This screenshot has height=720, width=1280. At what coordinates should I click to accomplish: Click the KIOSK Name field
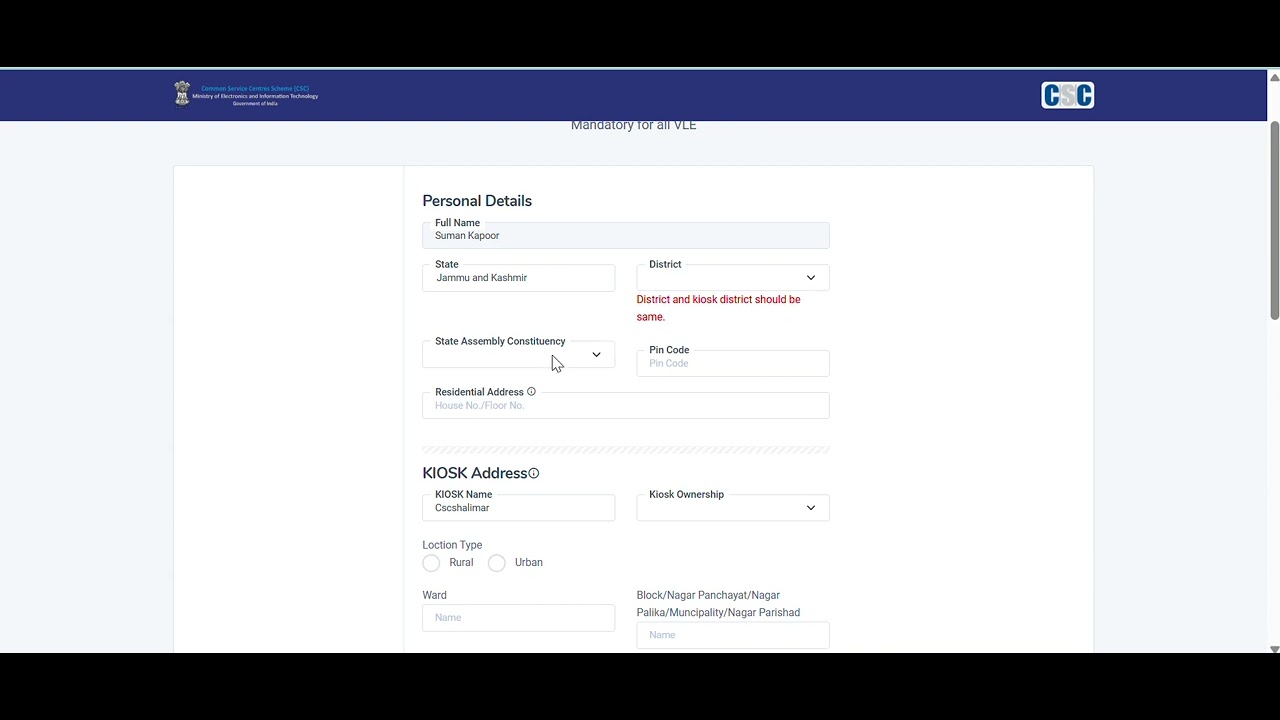519,508
